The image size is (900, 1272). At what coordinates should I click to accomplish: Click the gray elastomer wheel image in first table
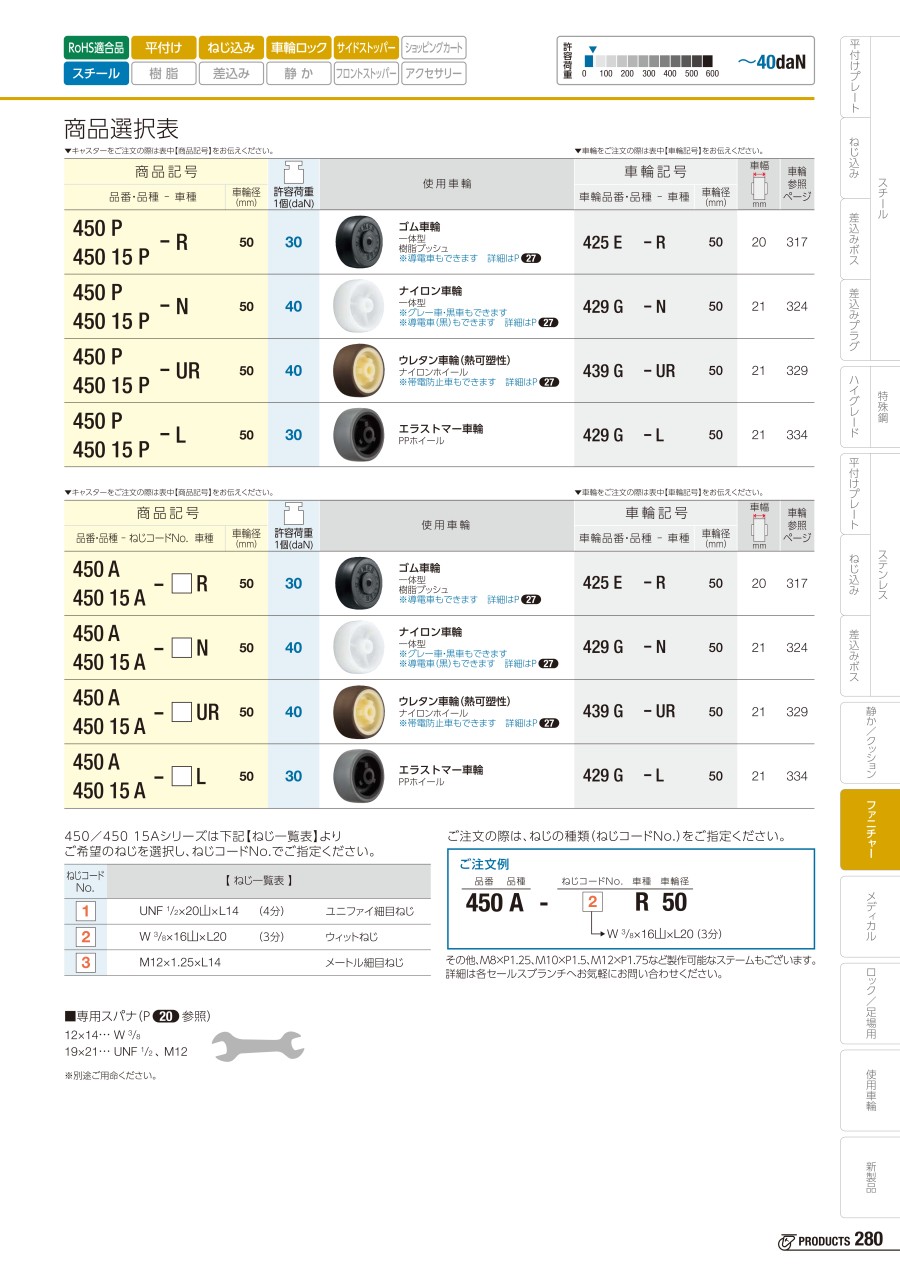(356, 435)
